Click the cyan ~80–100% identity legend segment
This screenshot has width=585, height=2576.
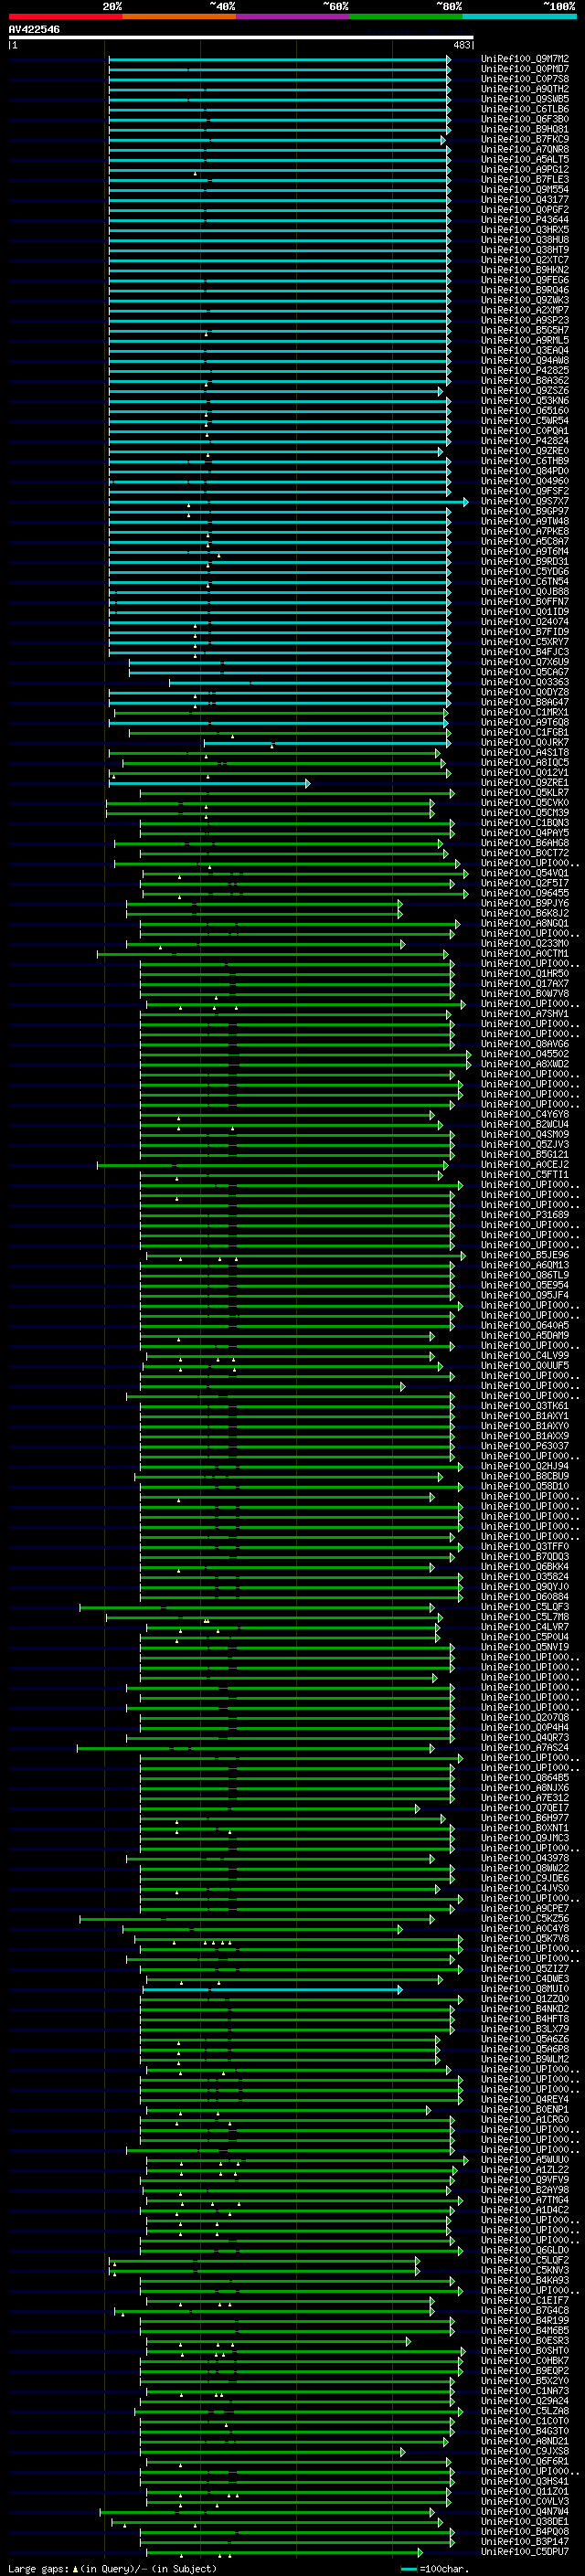(x=519, y=16)
